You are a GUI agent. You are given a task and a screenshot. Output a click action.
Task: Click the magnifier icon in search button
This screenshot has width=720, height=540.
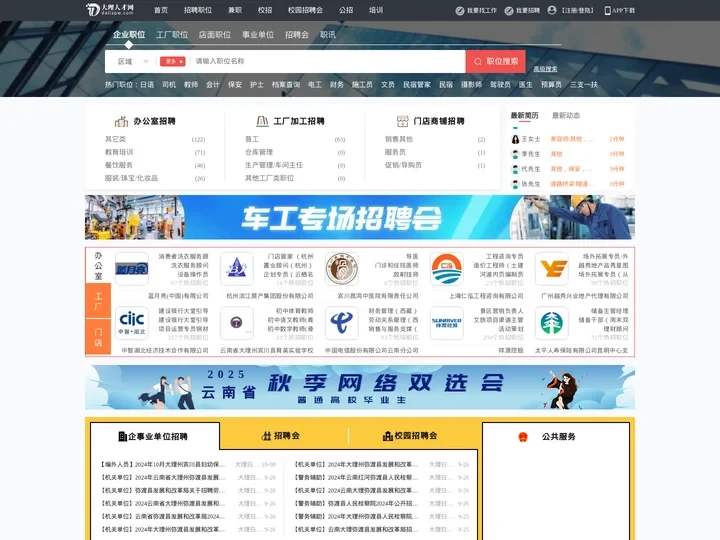478,62
